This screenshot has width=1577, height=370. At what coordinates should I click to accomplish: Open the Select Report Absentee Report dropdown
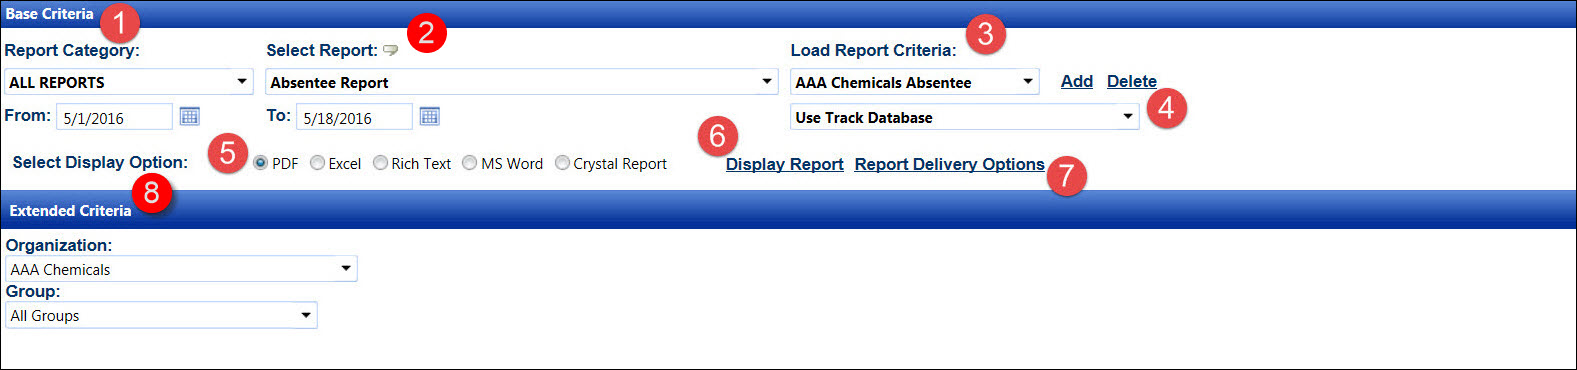point(522,82)
